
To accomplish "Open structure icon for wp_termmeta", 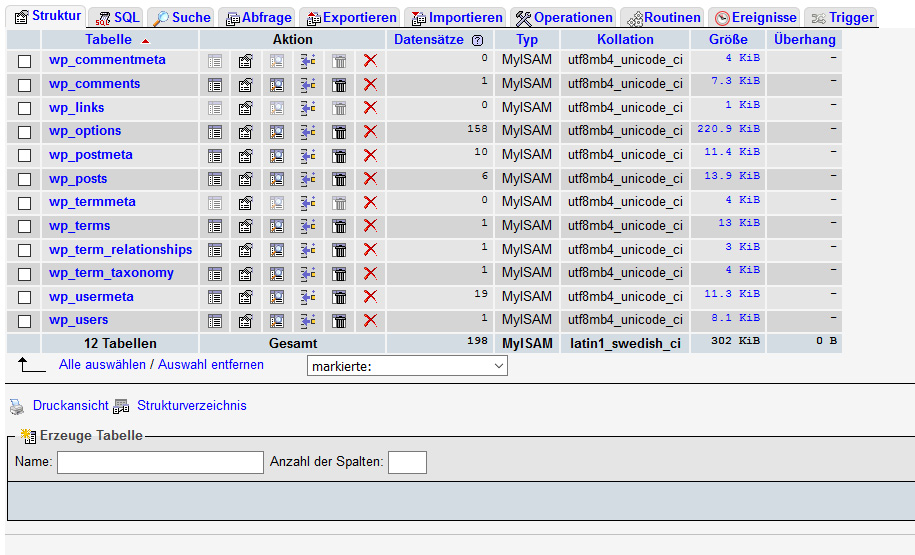I will (246, 203).
